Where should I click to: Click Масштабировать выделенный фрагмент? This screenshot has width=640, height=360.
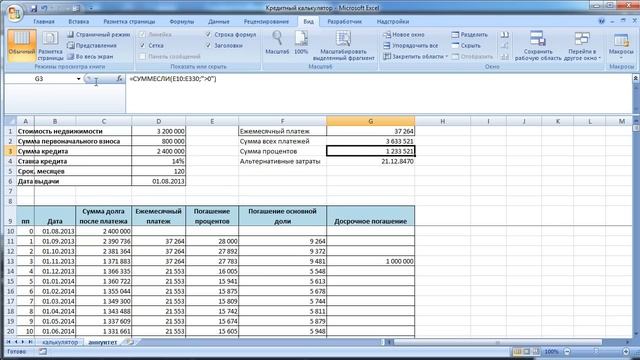(x=343, y=46)
